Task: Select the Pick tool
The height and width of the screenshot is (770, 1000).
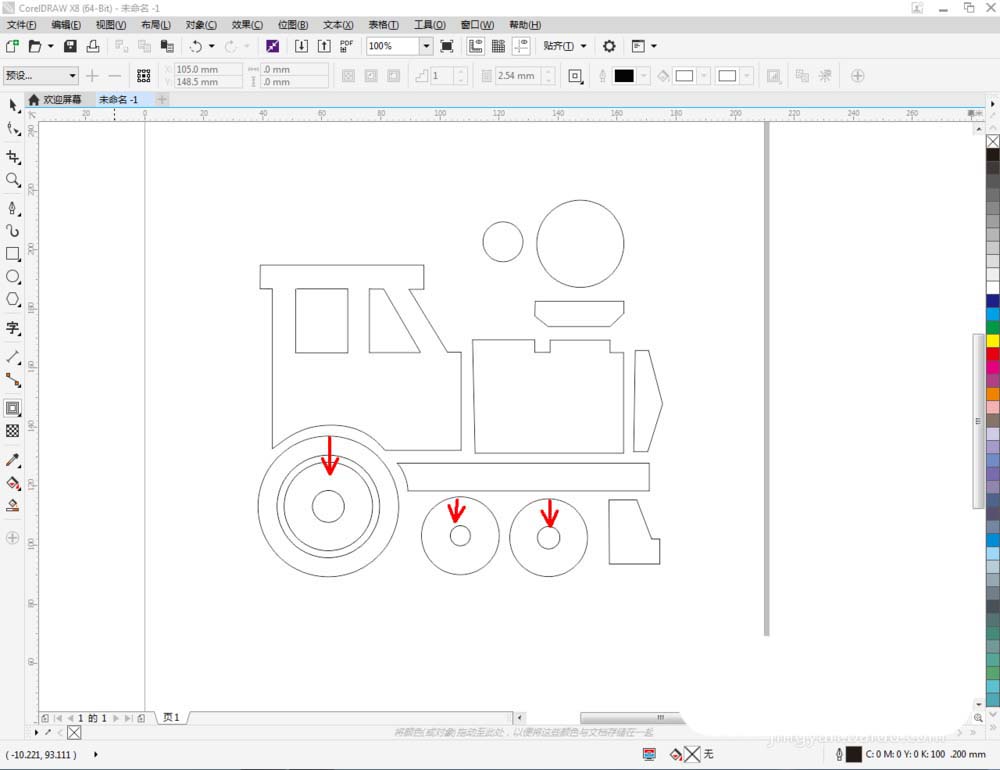Action: pyautogui.click(x=13, y=105)
